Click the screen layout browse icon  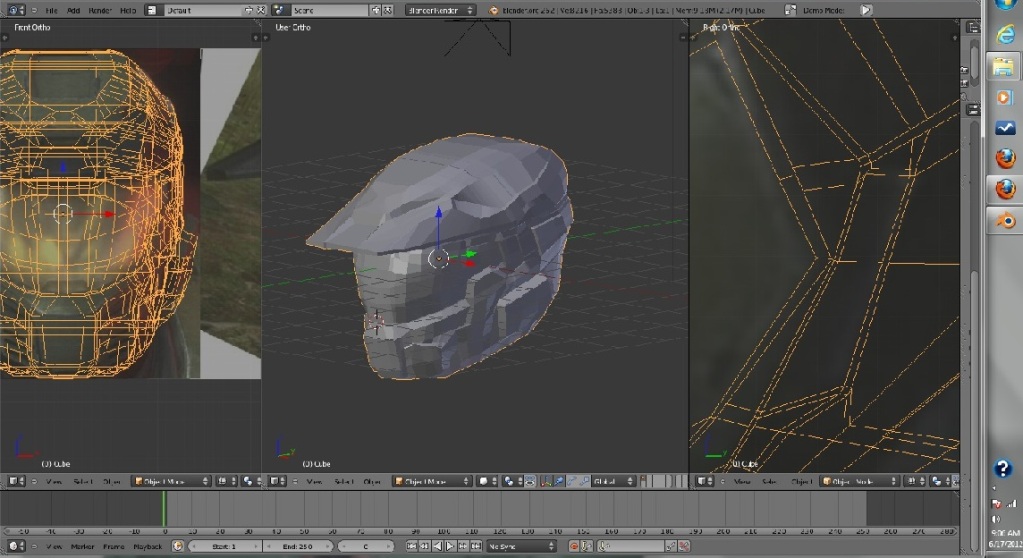[152, 10]
